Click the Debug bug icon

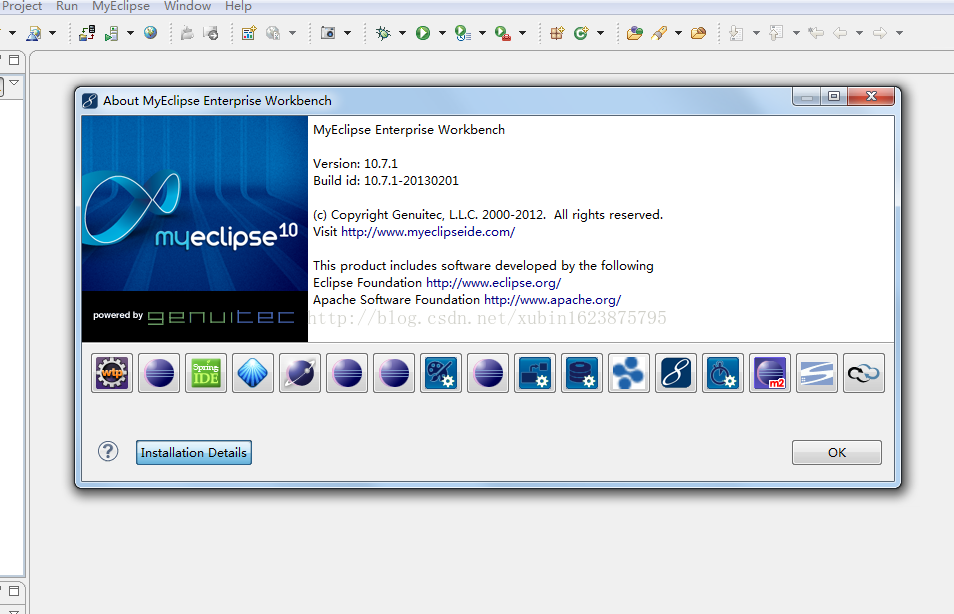pos(383,33)
